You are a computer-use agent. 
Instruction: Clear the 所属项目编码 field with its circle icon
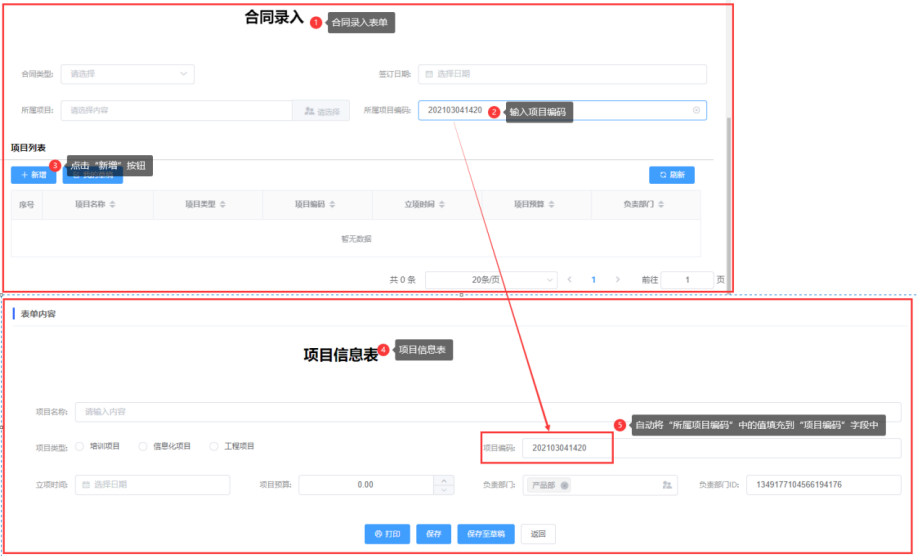[x=696, y=110]
